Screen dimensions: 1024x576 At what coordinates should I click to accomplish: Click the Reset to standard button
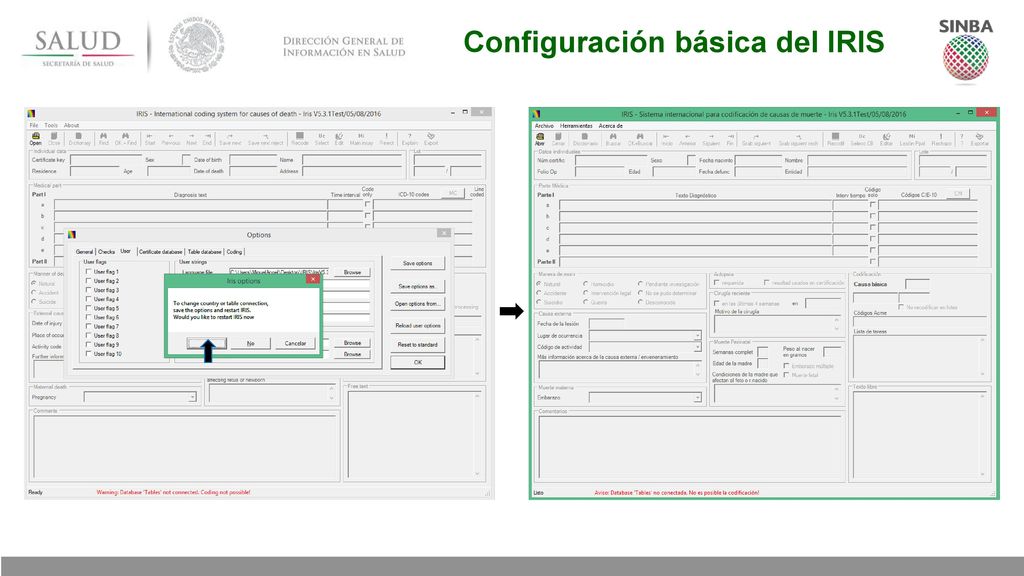click(x=417, y=344)
